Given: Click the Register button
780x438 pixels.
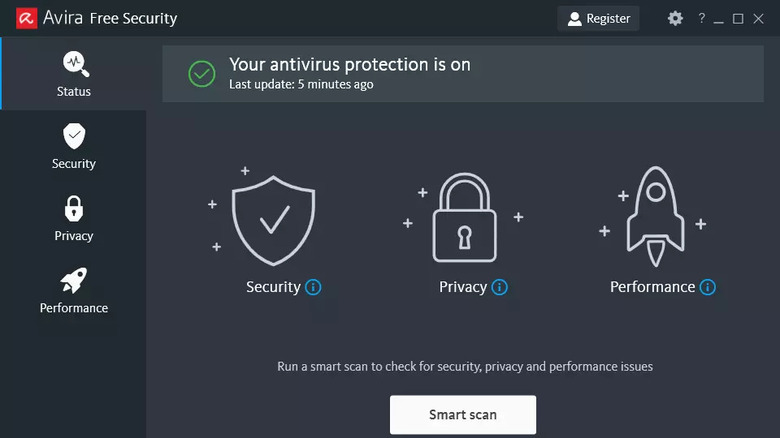Looking at the screenshot, I should [x=598, y=18].
